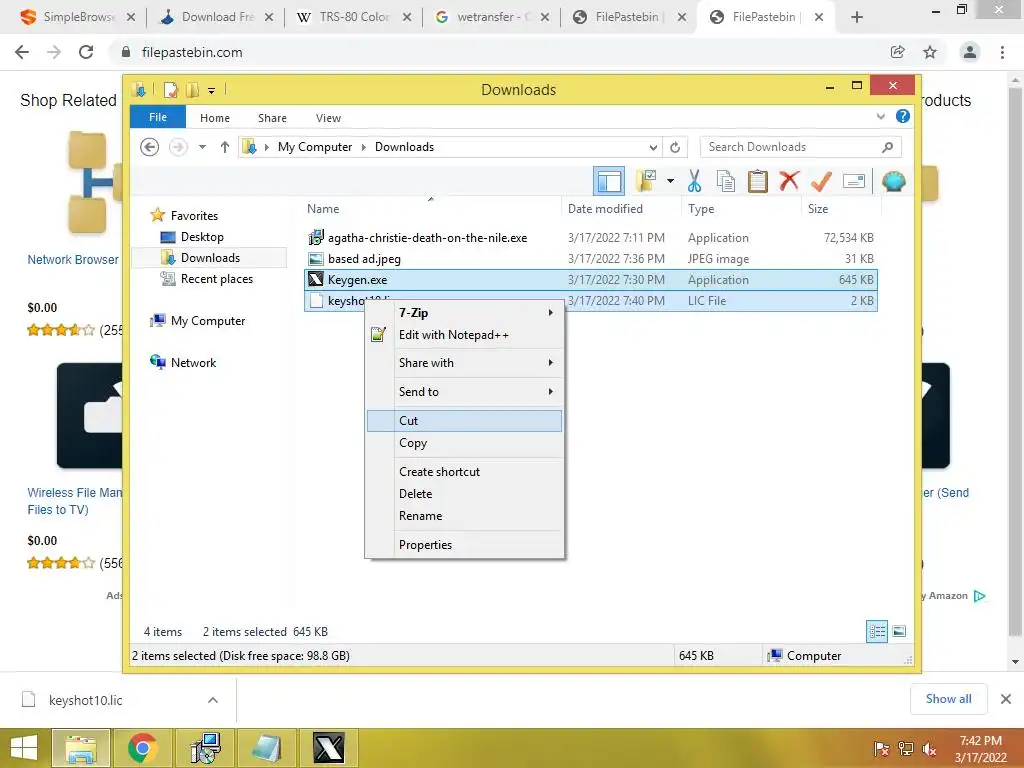Open the recent locations dropdown arrow
The width and height of the screenshot is (1024, 768).
click(202, 147)
